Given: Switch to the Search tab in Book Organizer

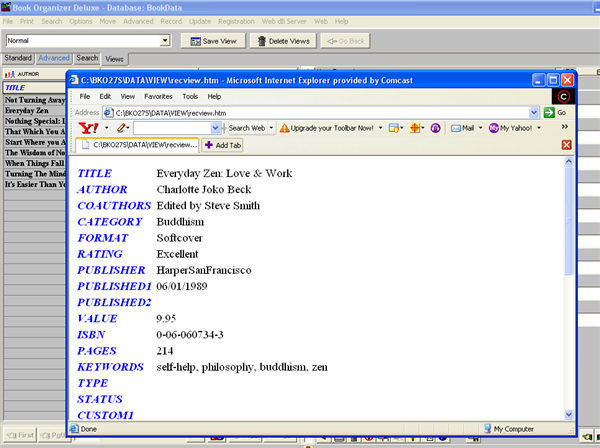Looking at the screenshot, I should coord(87,58).
